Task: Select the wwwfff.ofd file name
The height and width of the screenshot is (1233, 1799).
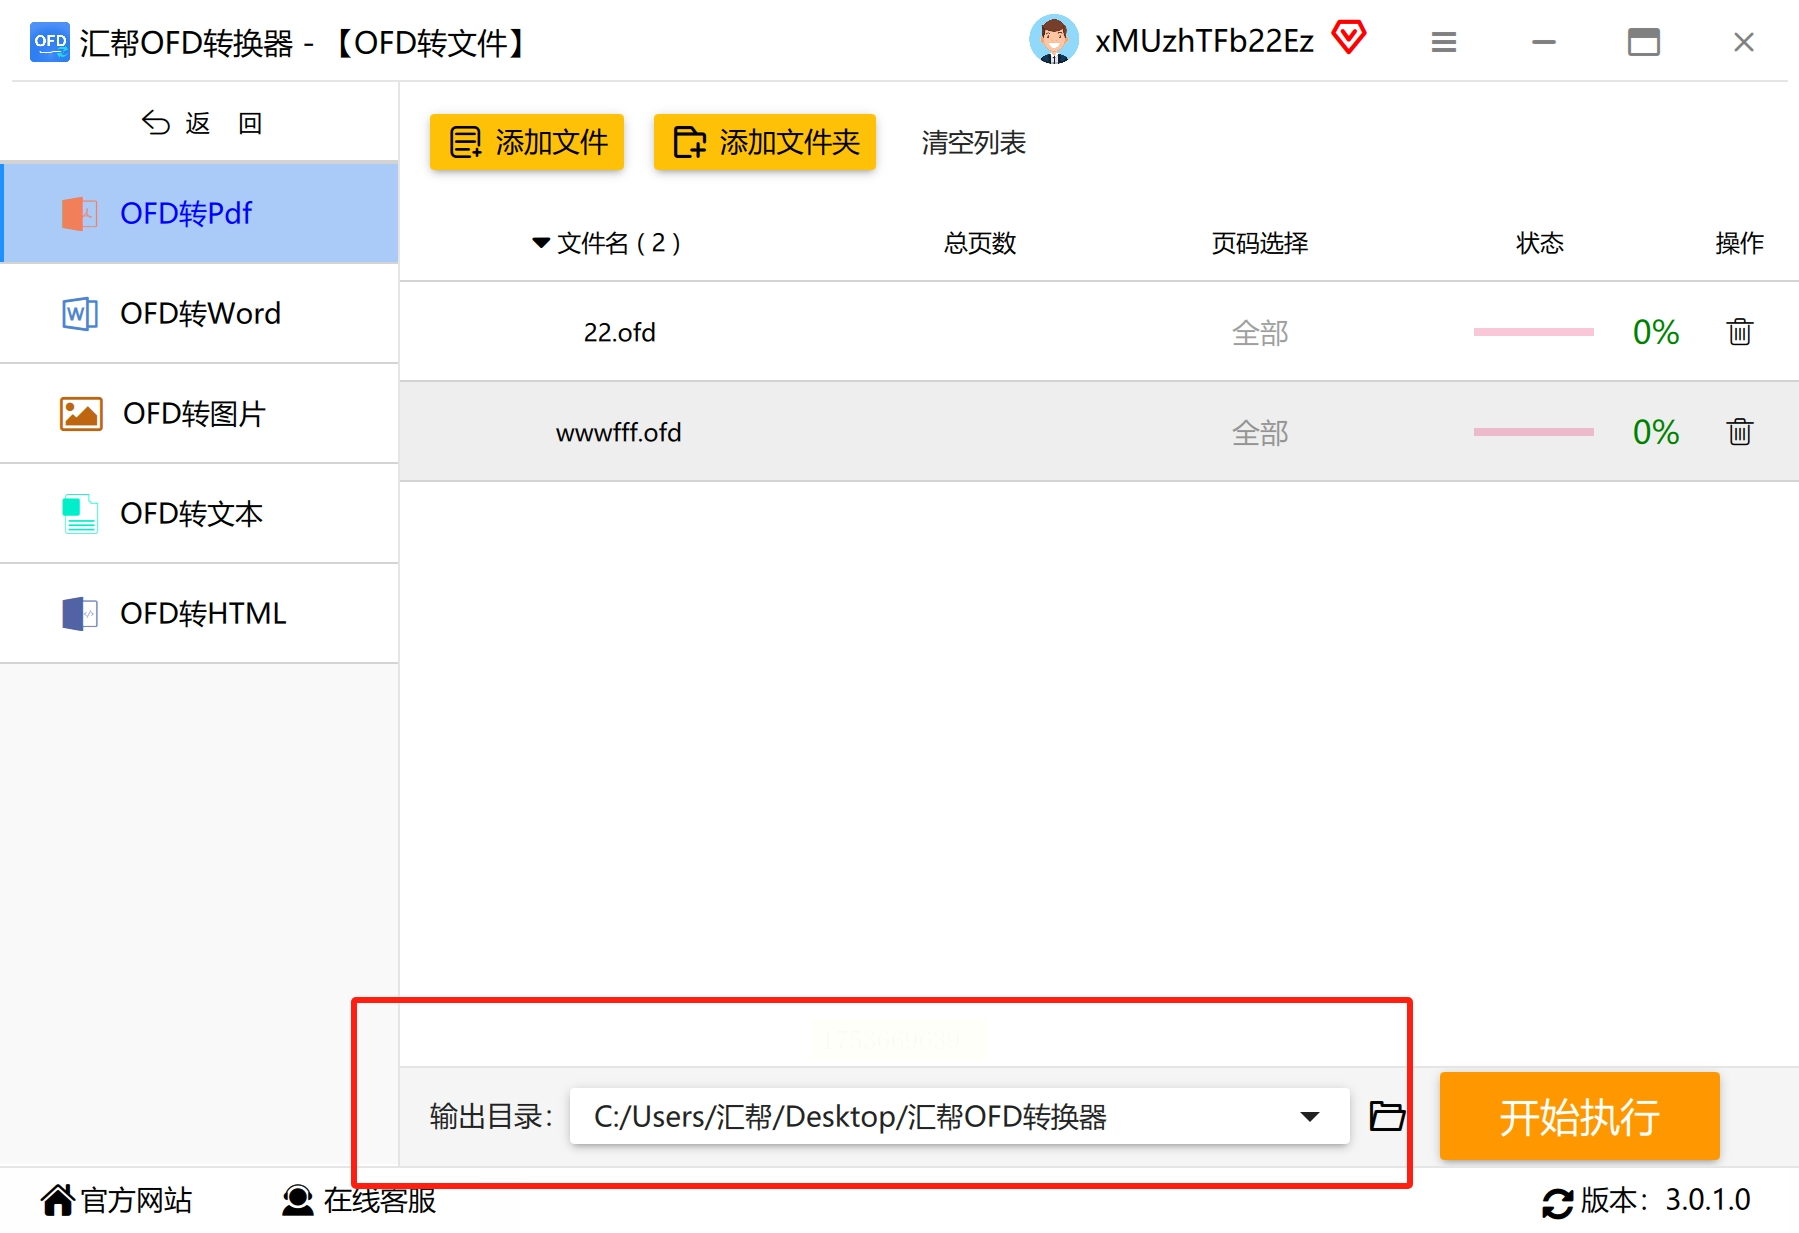Action: (618, 432)
